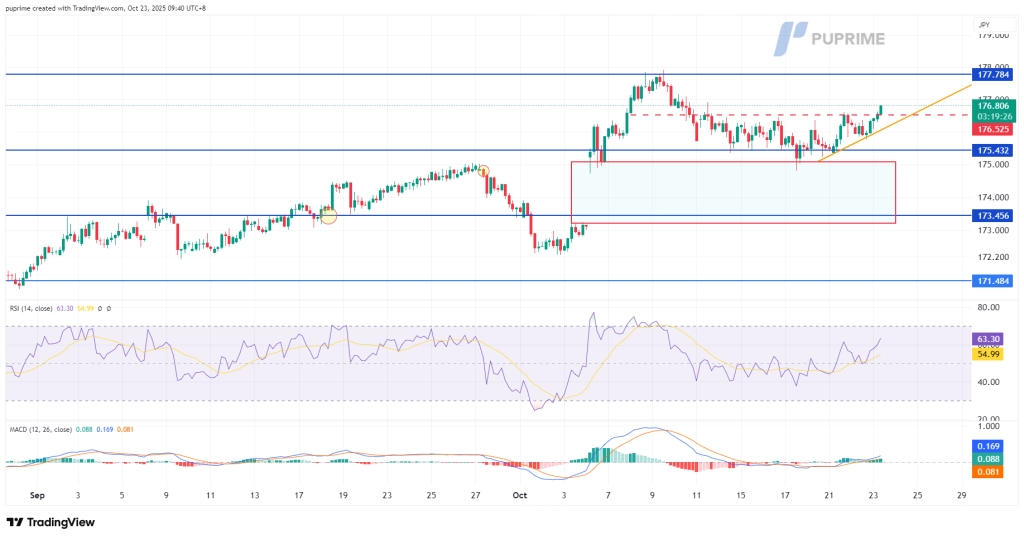This screenshot has width=1024, height=539.
Task: Select the light blue demand zone rectangle
Action: pyautogui.click(x=732, y=192)
